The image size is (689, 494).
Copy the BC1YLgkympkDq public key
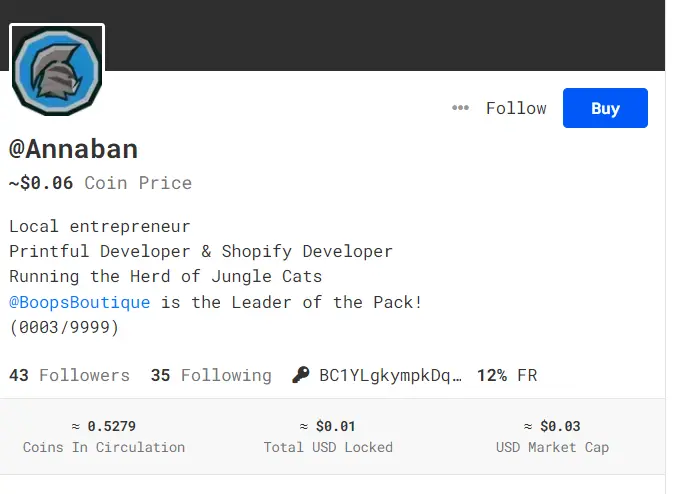(391, 376)
